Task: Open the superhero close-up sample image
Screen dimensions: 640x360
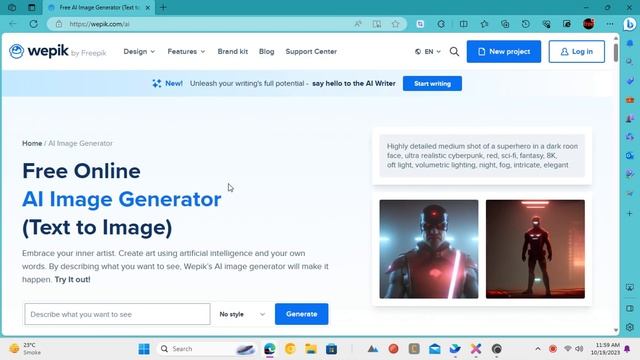Action: (x=429, y=249)
